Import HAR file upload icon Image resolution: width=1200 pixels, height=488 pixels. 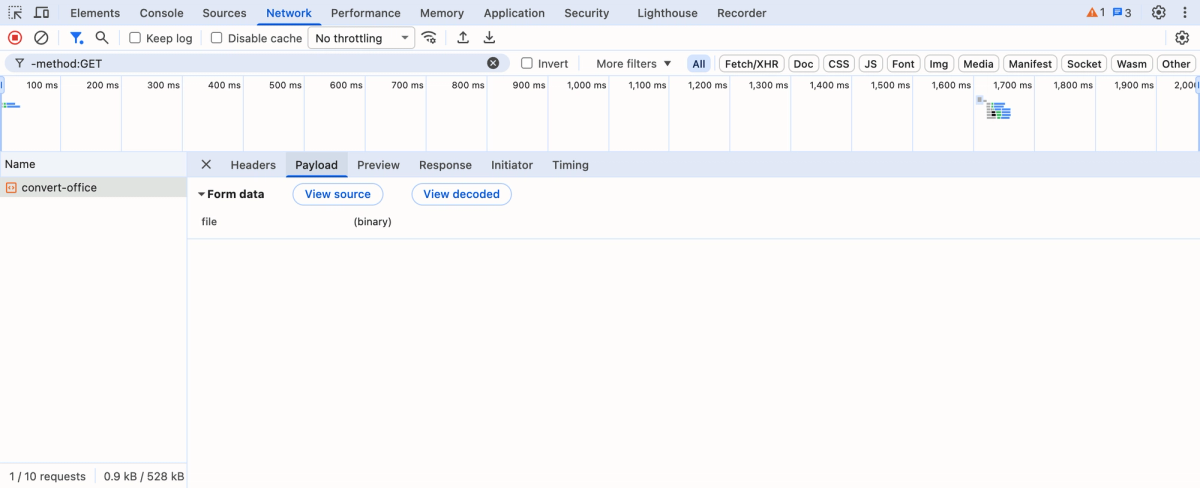tap(463, 38)
